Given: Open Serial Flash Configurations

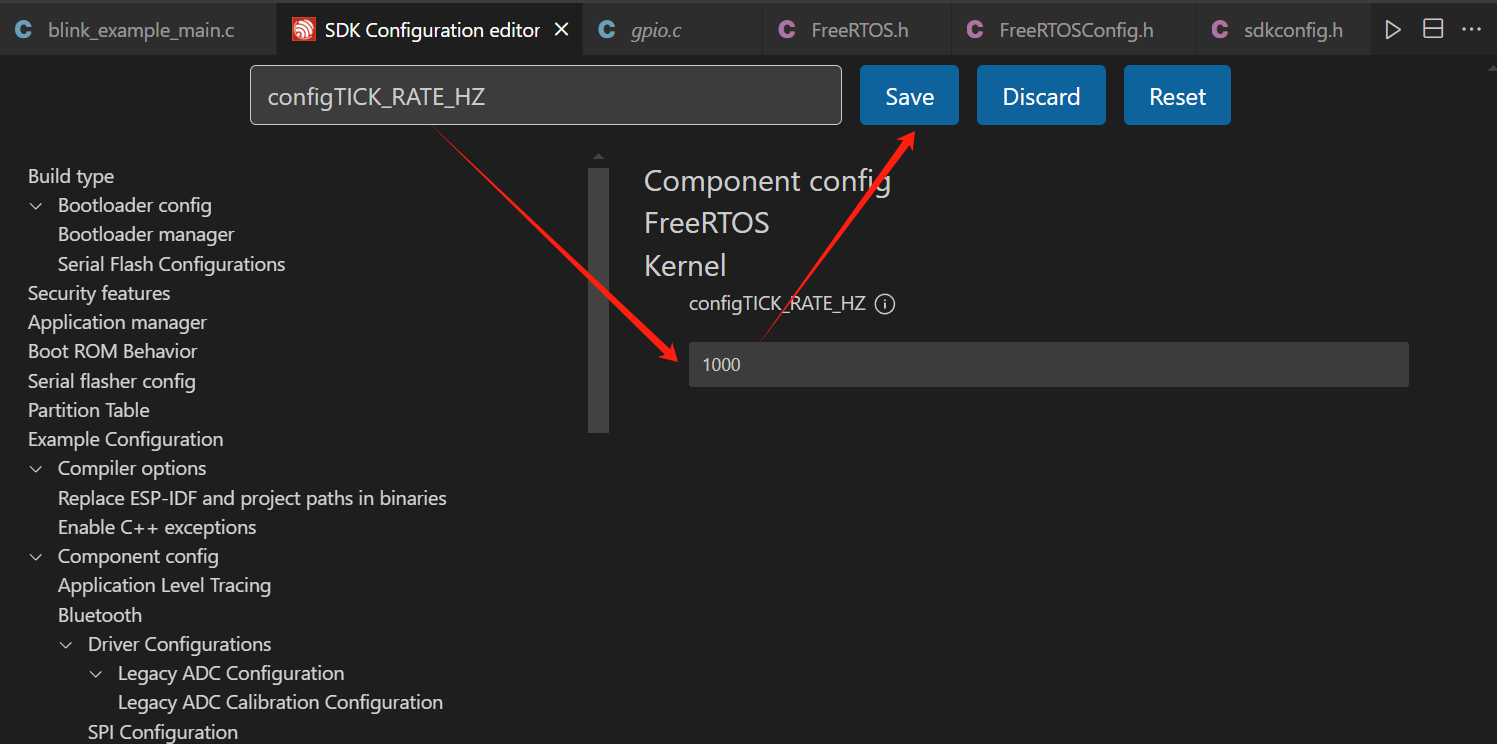Looking at the screenshot, I should click(172, 264).
